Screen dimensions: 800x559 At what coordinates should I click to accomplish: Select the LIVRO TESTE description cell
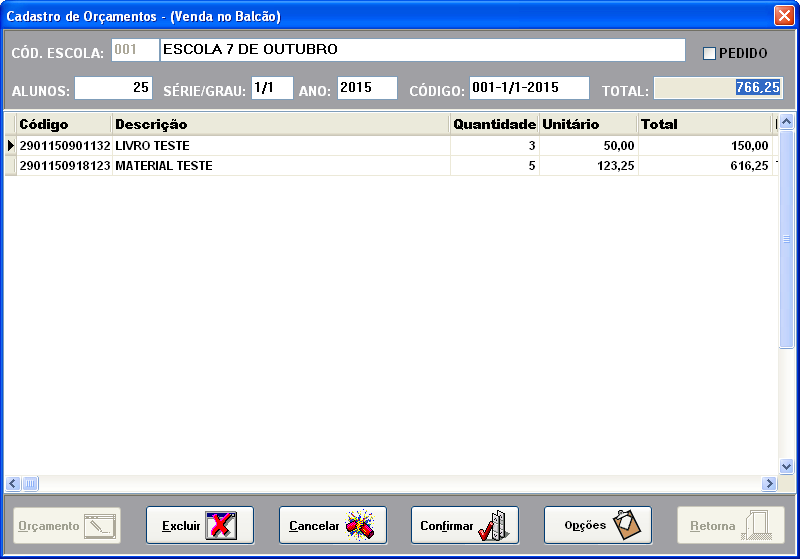pyautogui.click(x=281, y=146)
